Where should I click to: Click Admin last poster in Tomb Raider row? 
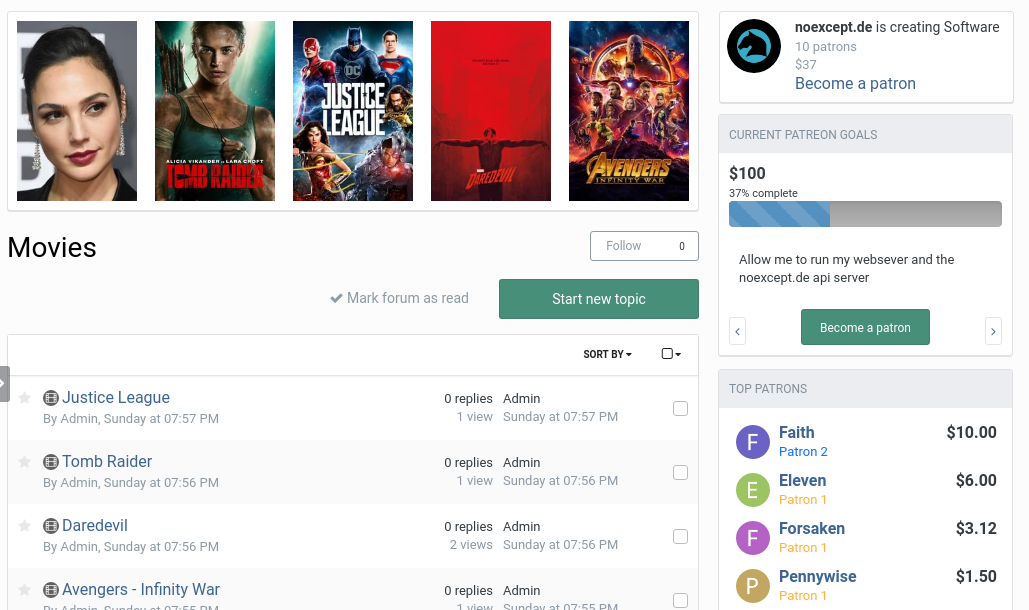tap(521, 462)
